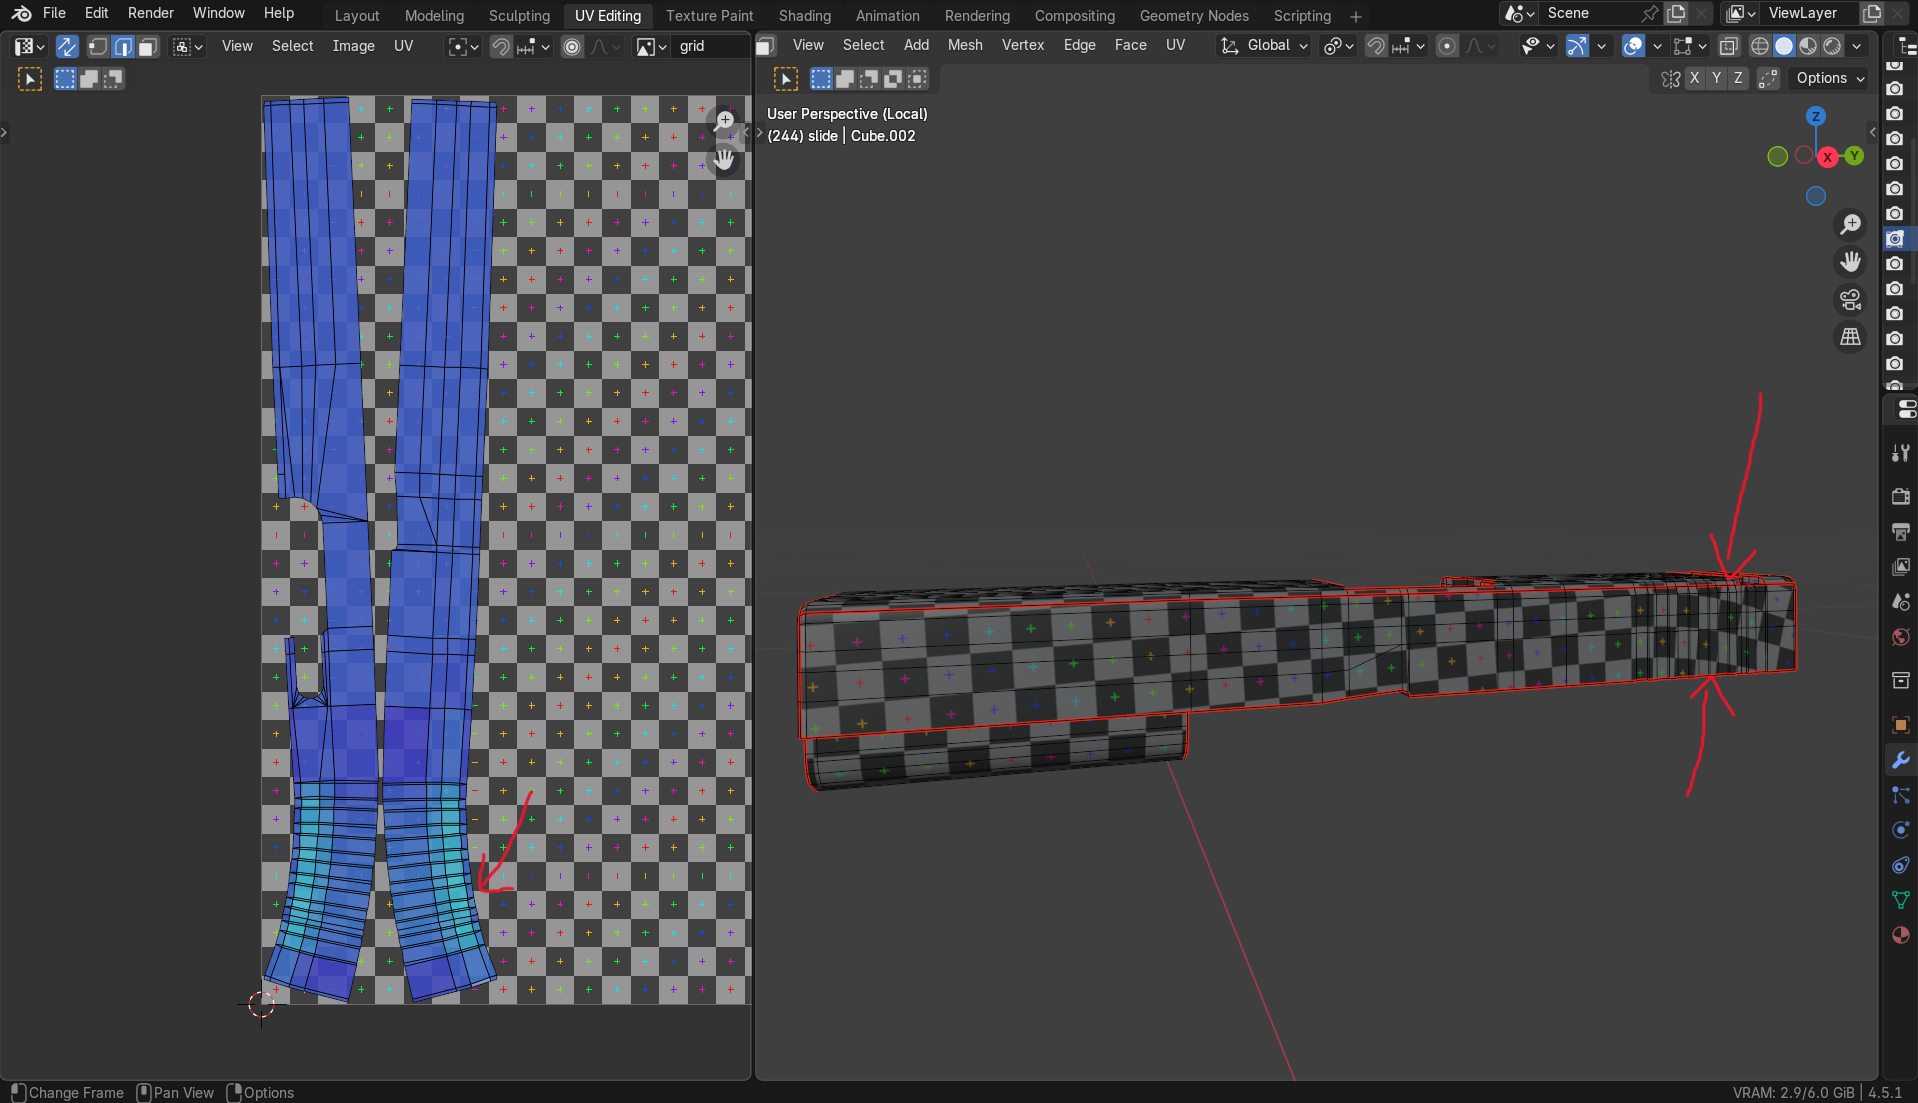Open the Modifiers properties wrench tab

coord(1900,760)
